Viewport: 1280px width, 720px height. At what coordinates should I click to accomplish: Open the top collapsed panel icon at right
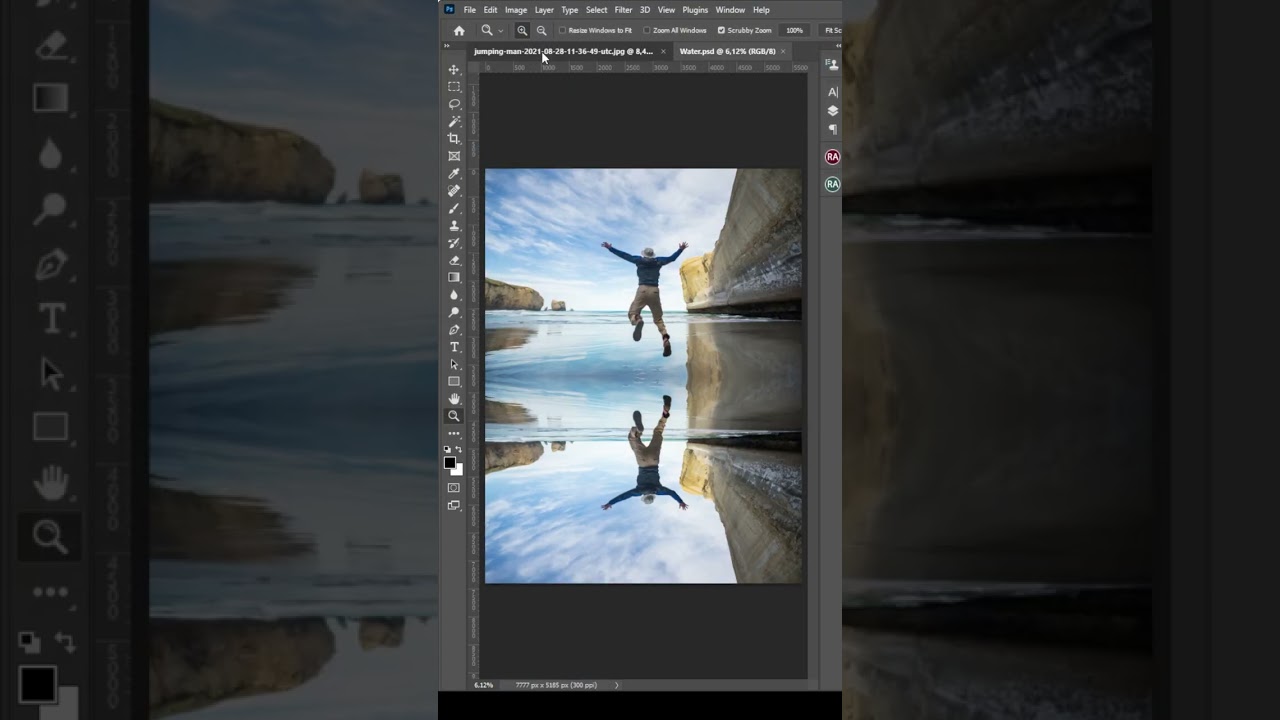click(831, 64)
